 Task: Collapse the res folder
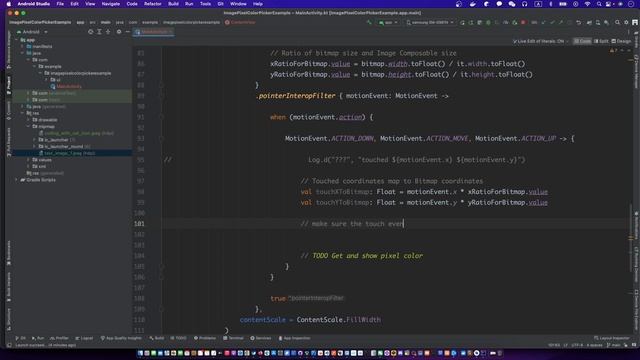(23, 113)
